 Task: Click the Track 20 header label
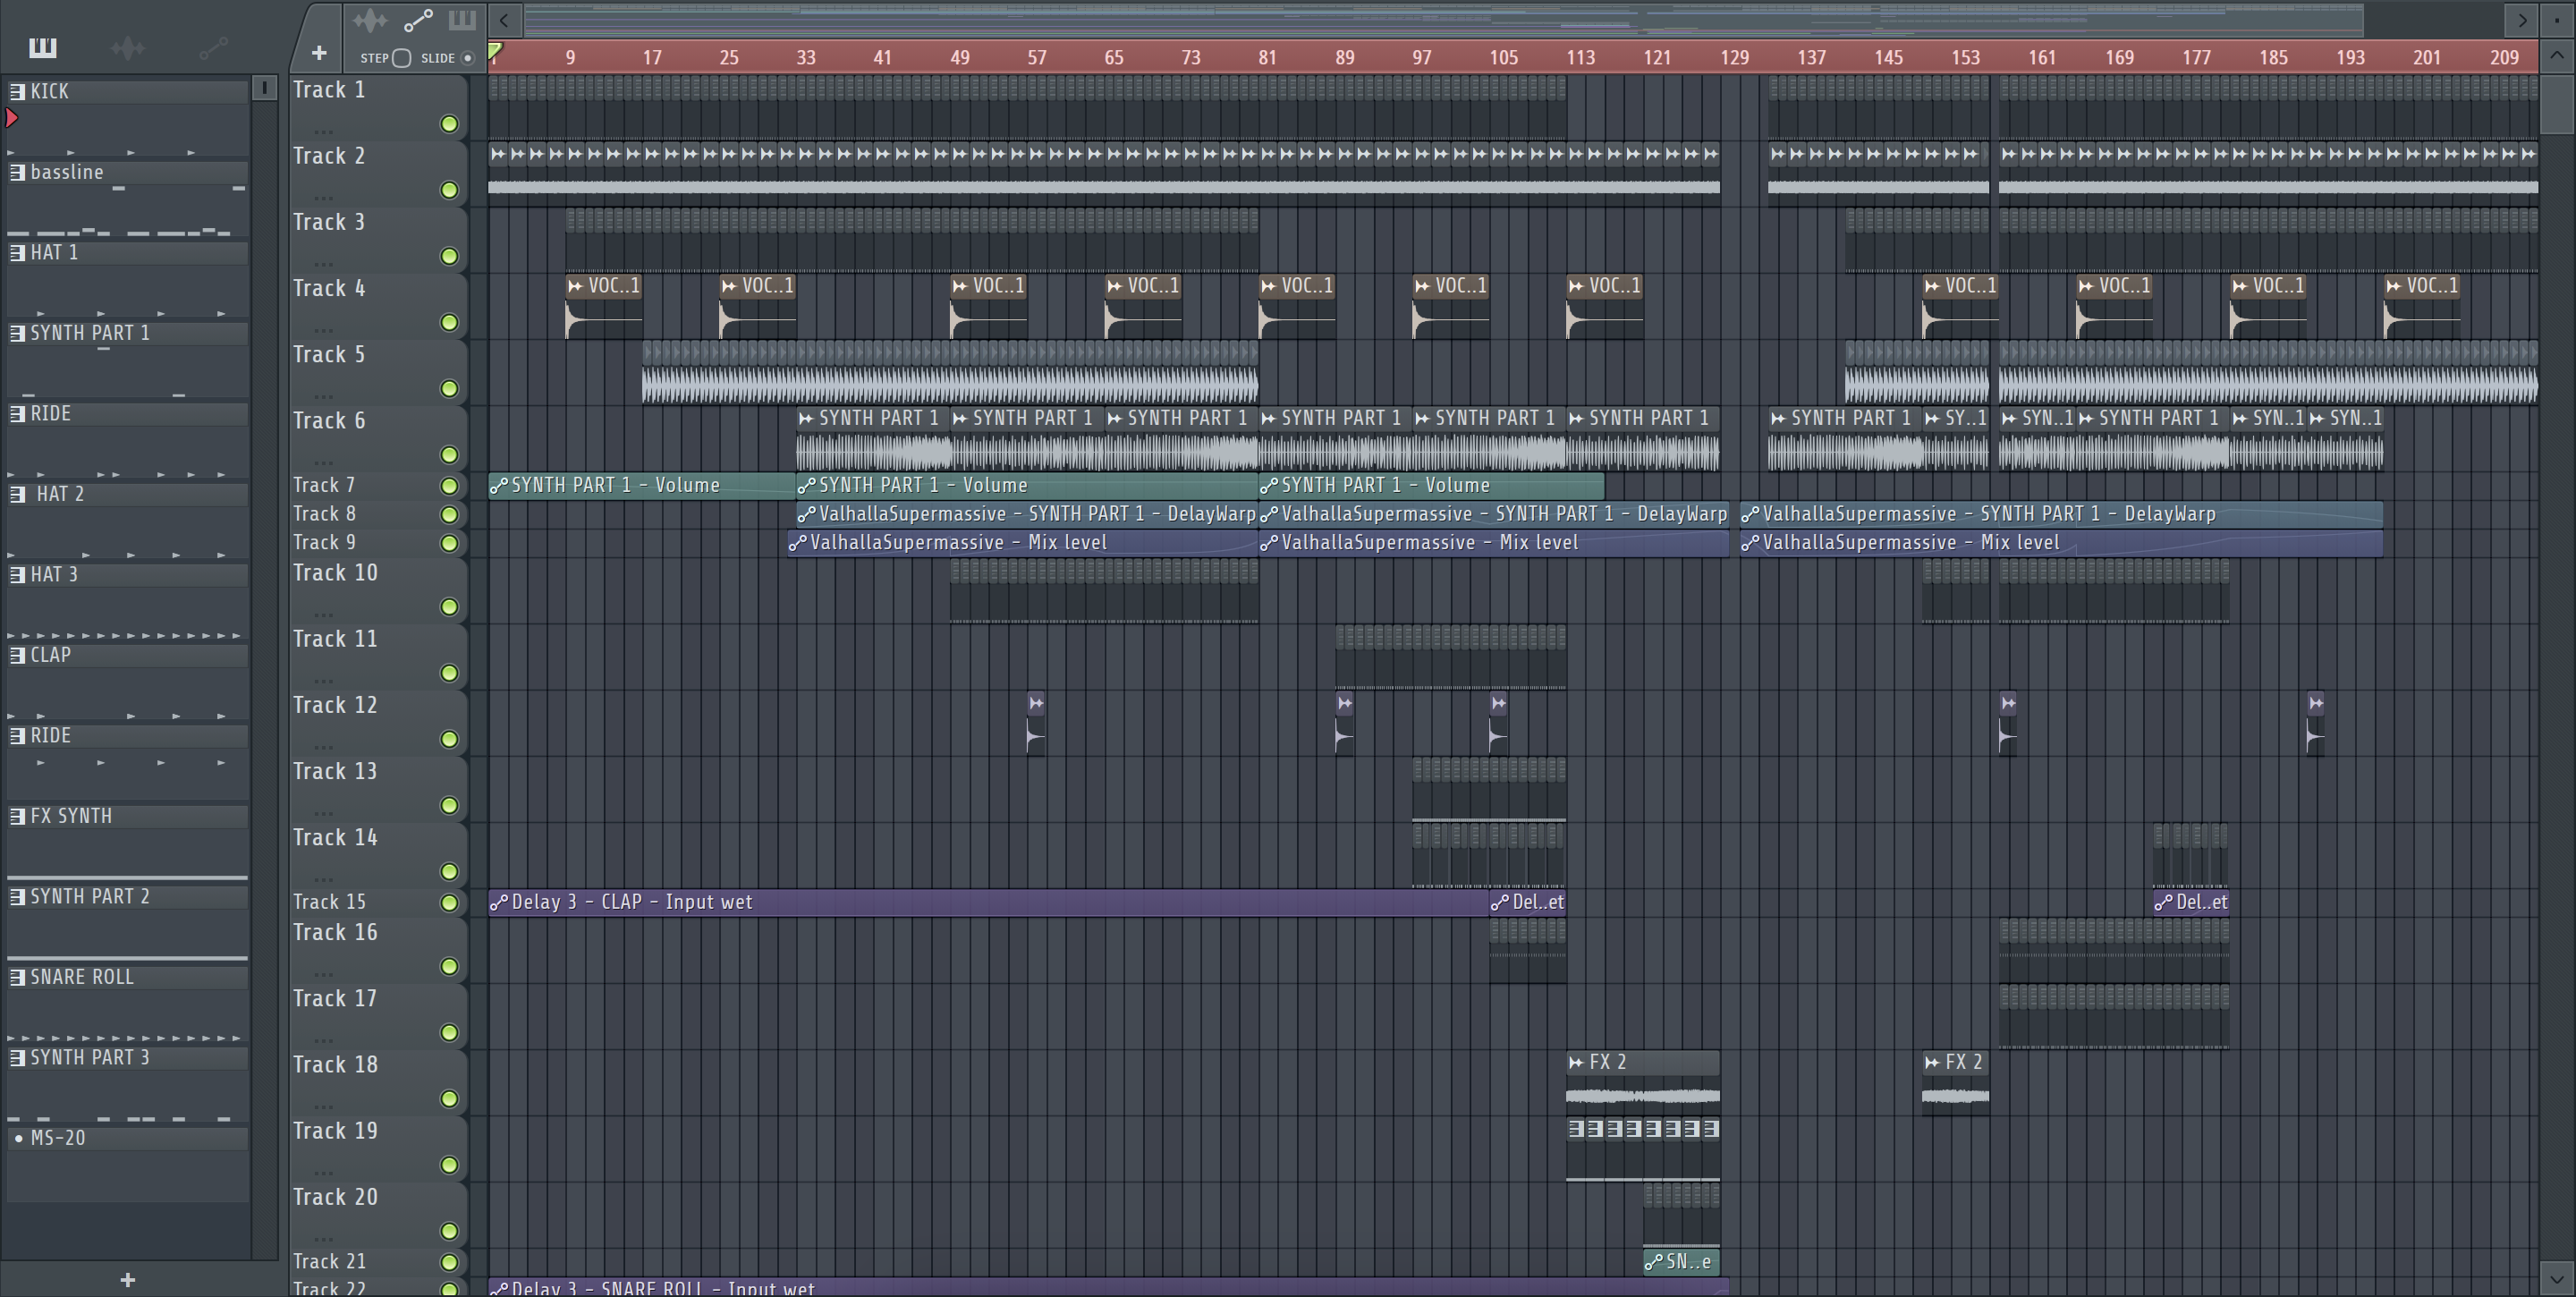(335, 1197)
